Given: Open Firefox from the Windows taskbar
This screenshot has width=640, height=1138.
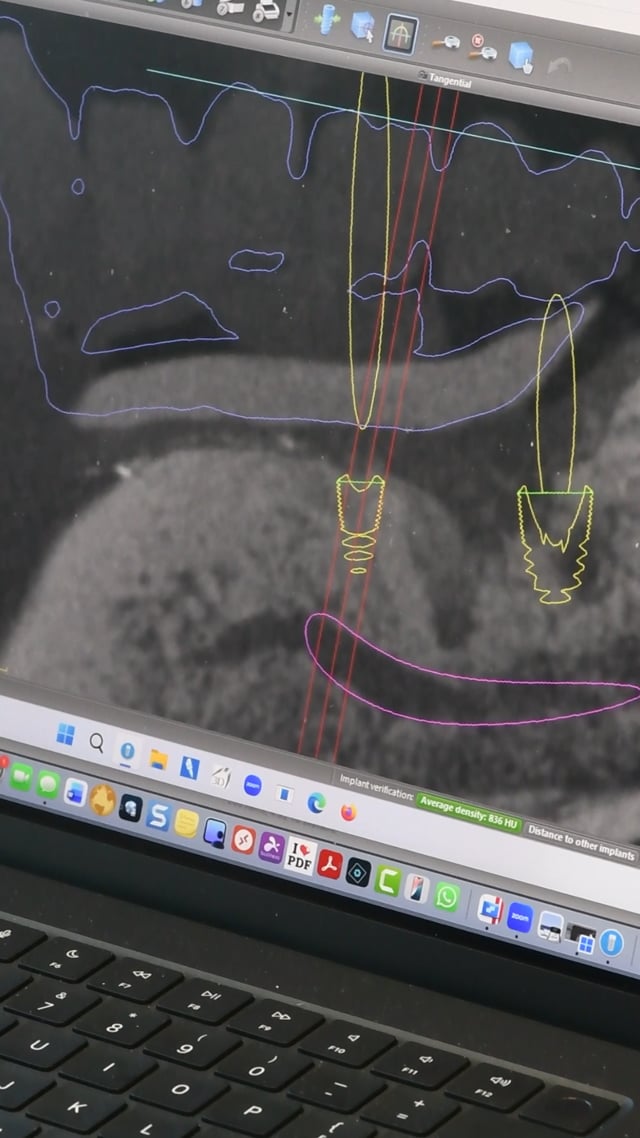Looking at the screenshot, I should point(349,811).
